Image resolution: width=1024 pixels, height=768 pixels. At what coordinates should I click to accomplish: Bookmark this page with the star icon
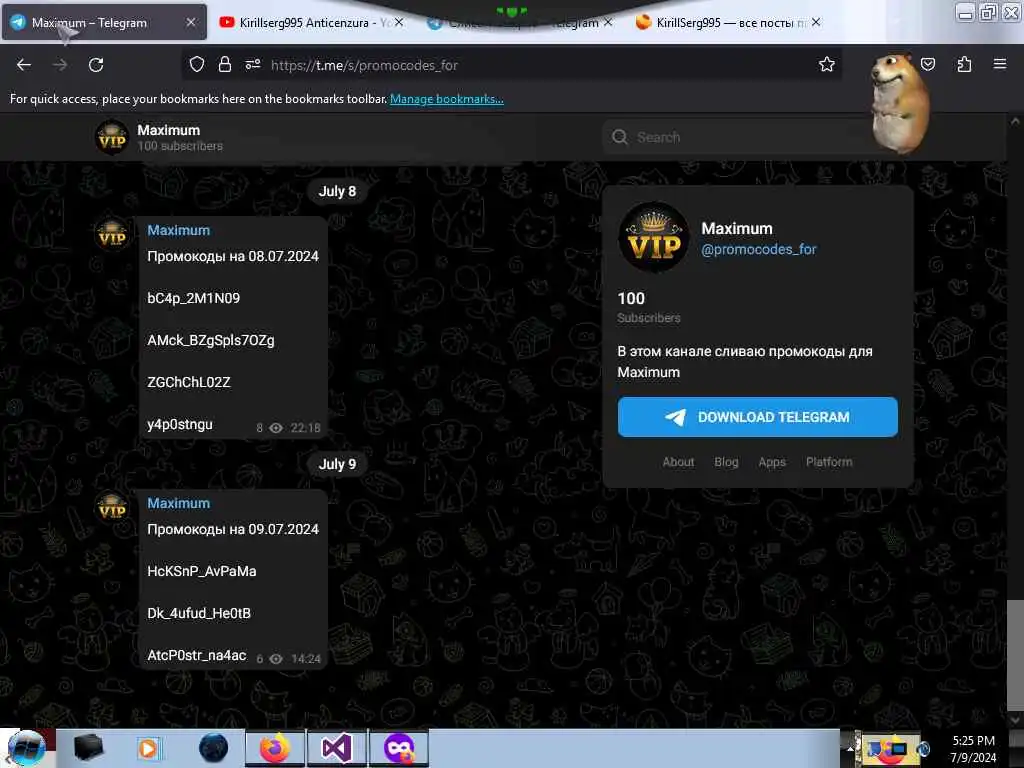click(x=827, y=64)
